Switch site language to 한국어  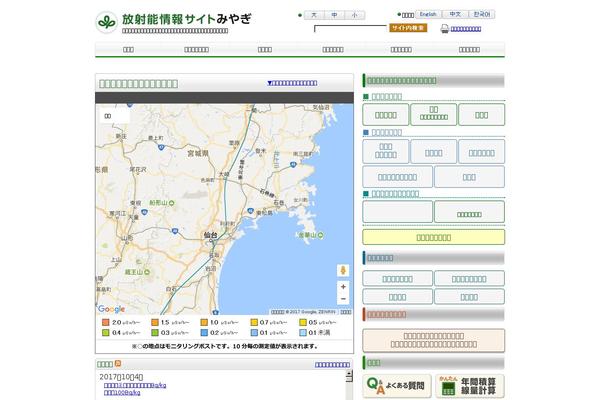[x=482, y=14]
